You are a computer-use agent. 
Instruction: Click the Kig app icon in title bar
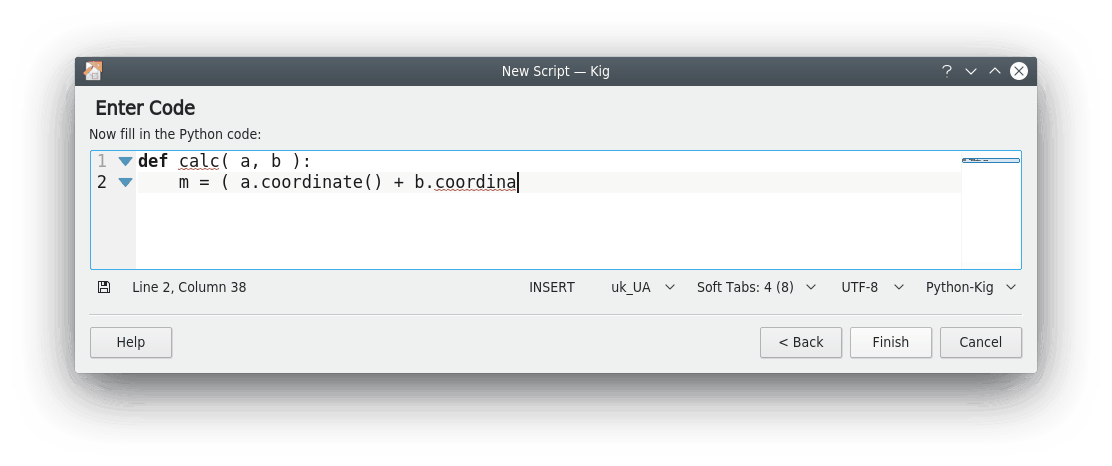(93, 71)
